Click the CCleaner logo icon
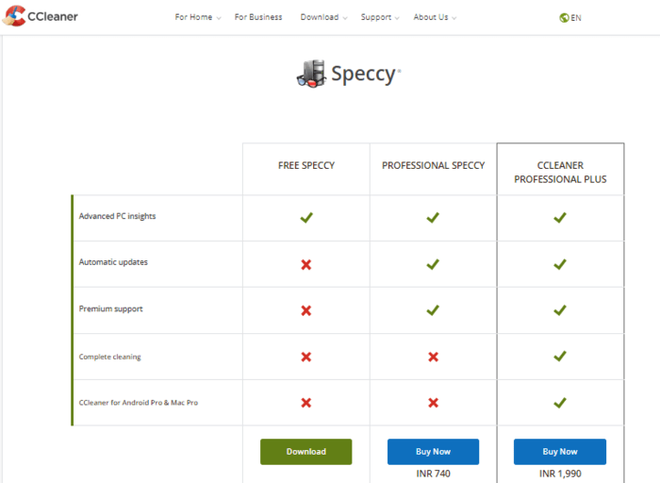 13,17
